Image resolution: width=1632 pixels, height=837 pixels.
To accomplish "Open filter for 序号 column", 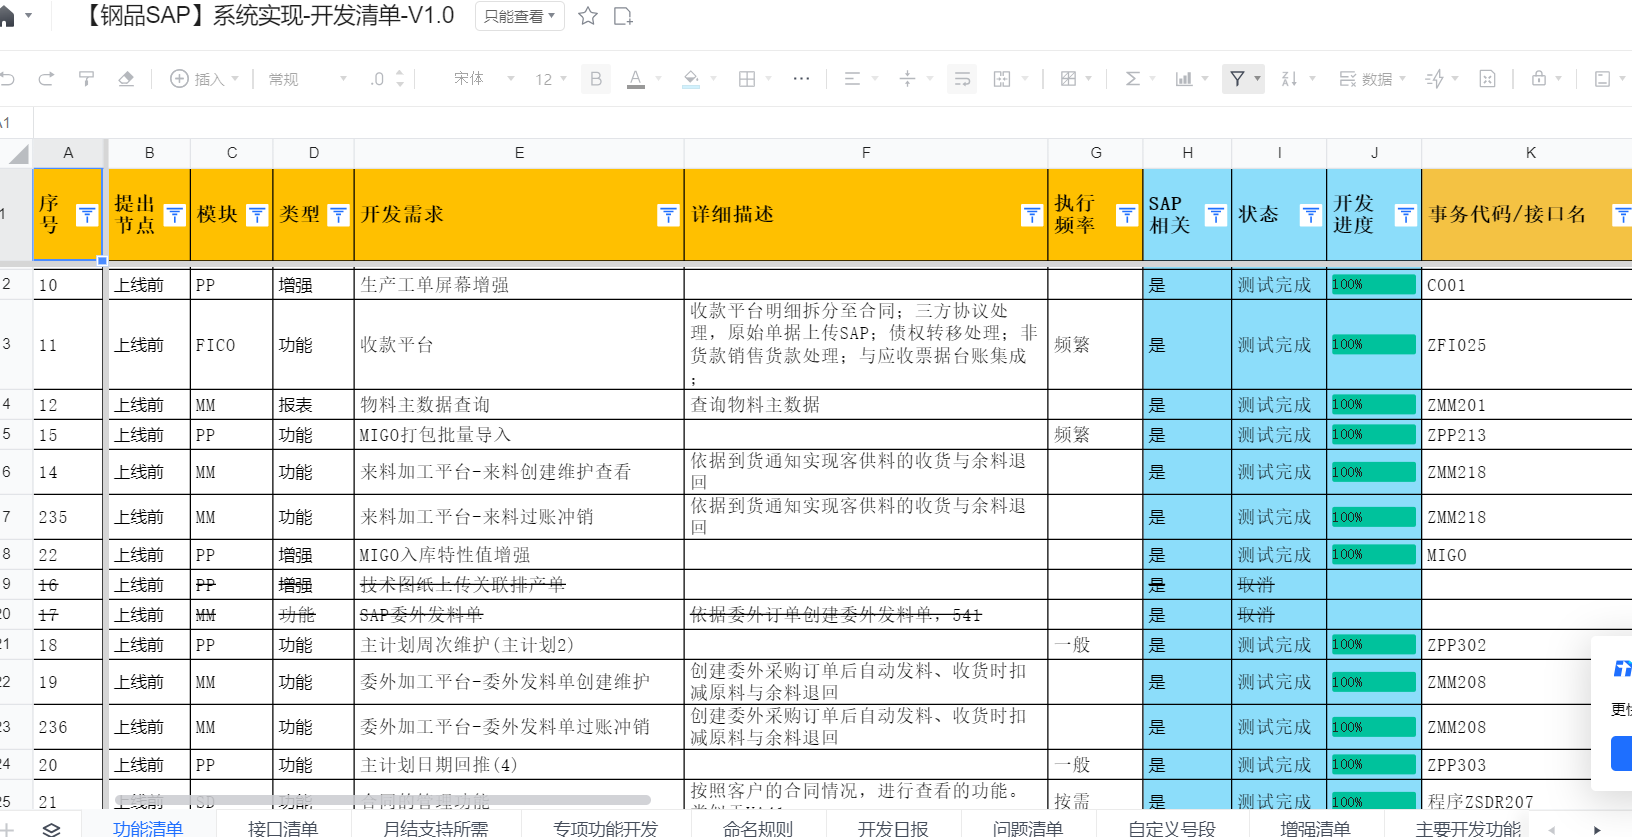I will 87,215.
